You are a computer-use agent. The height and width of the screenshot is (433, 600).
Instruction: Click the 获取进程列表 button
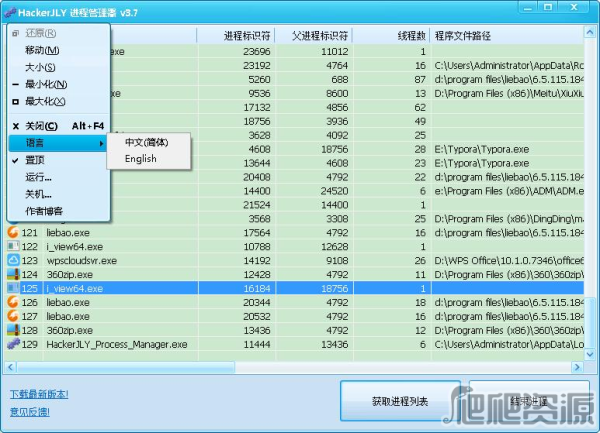click(x=400, y=401)
